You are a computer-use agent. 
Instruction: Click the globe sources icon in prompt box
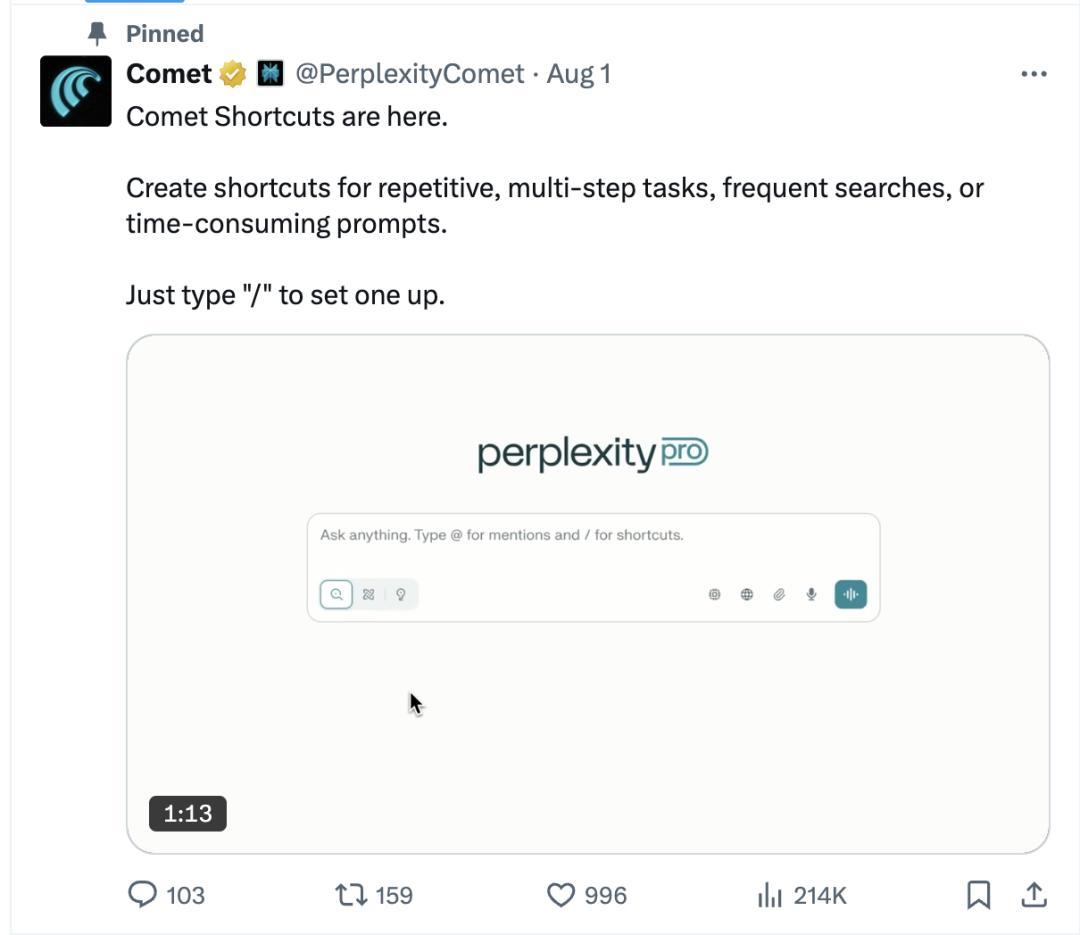point(747,595)
